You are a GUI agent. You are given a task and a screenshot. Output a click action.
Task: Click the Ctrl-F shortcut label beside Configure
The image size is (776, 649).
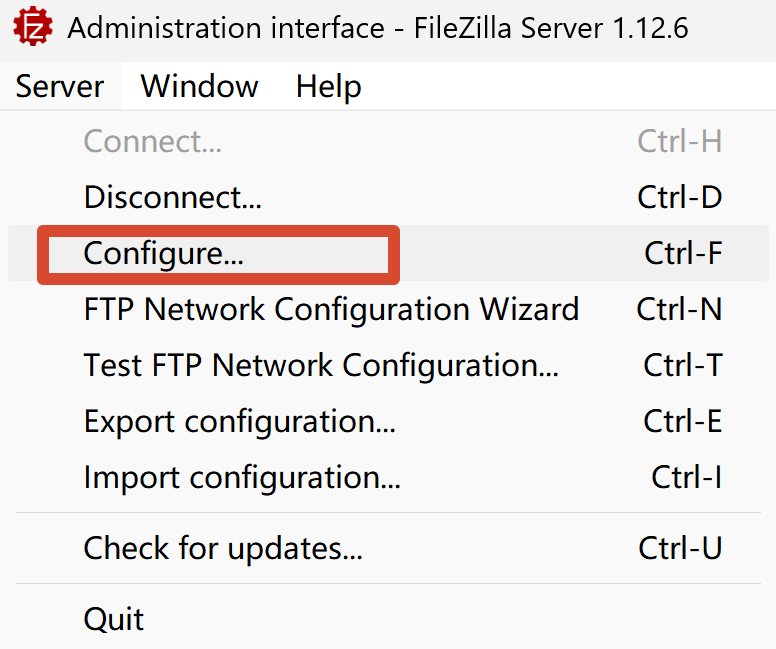tap(683, 253)
